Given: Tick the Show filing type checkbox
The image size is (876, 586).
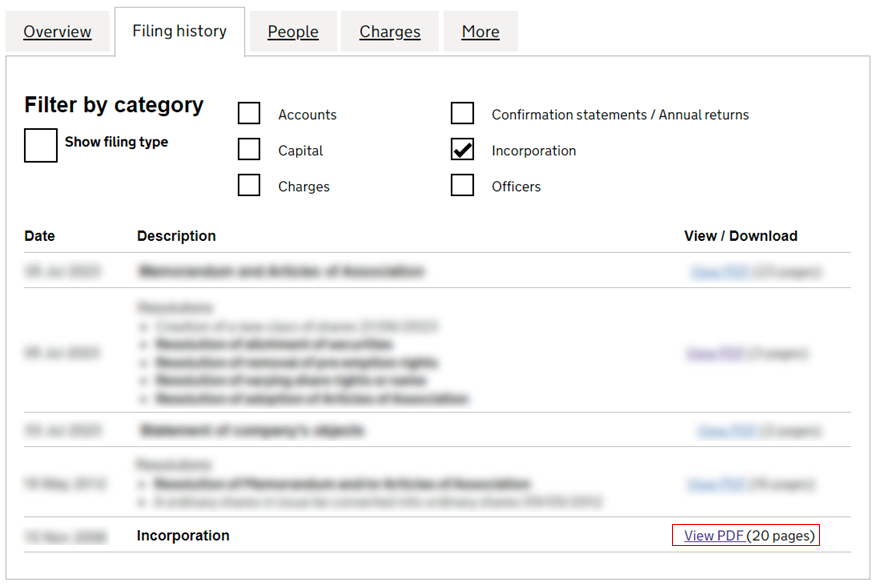Looking at the screenshot, I should tap(41, 145).
